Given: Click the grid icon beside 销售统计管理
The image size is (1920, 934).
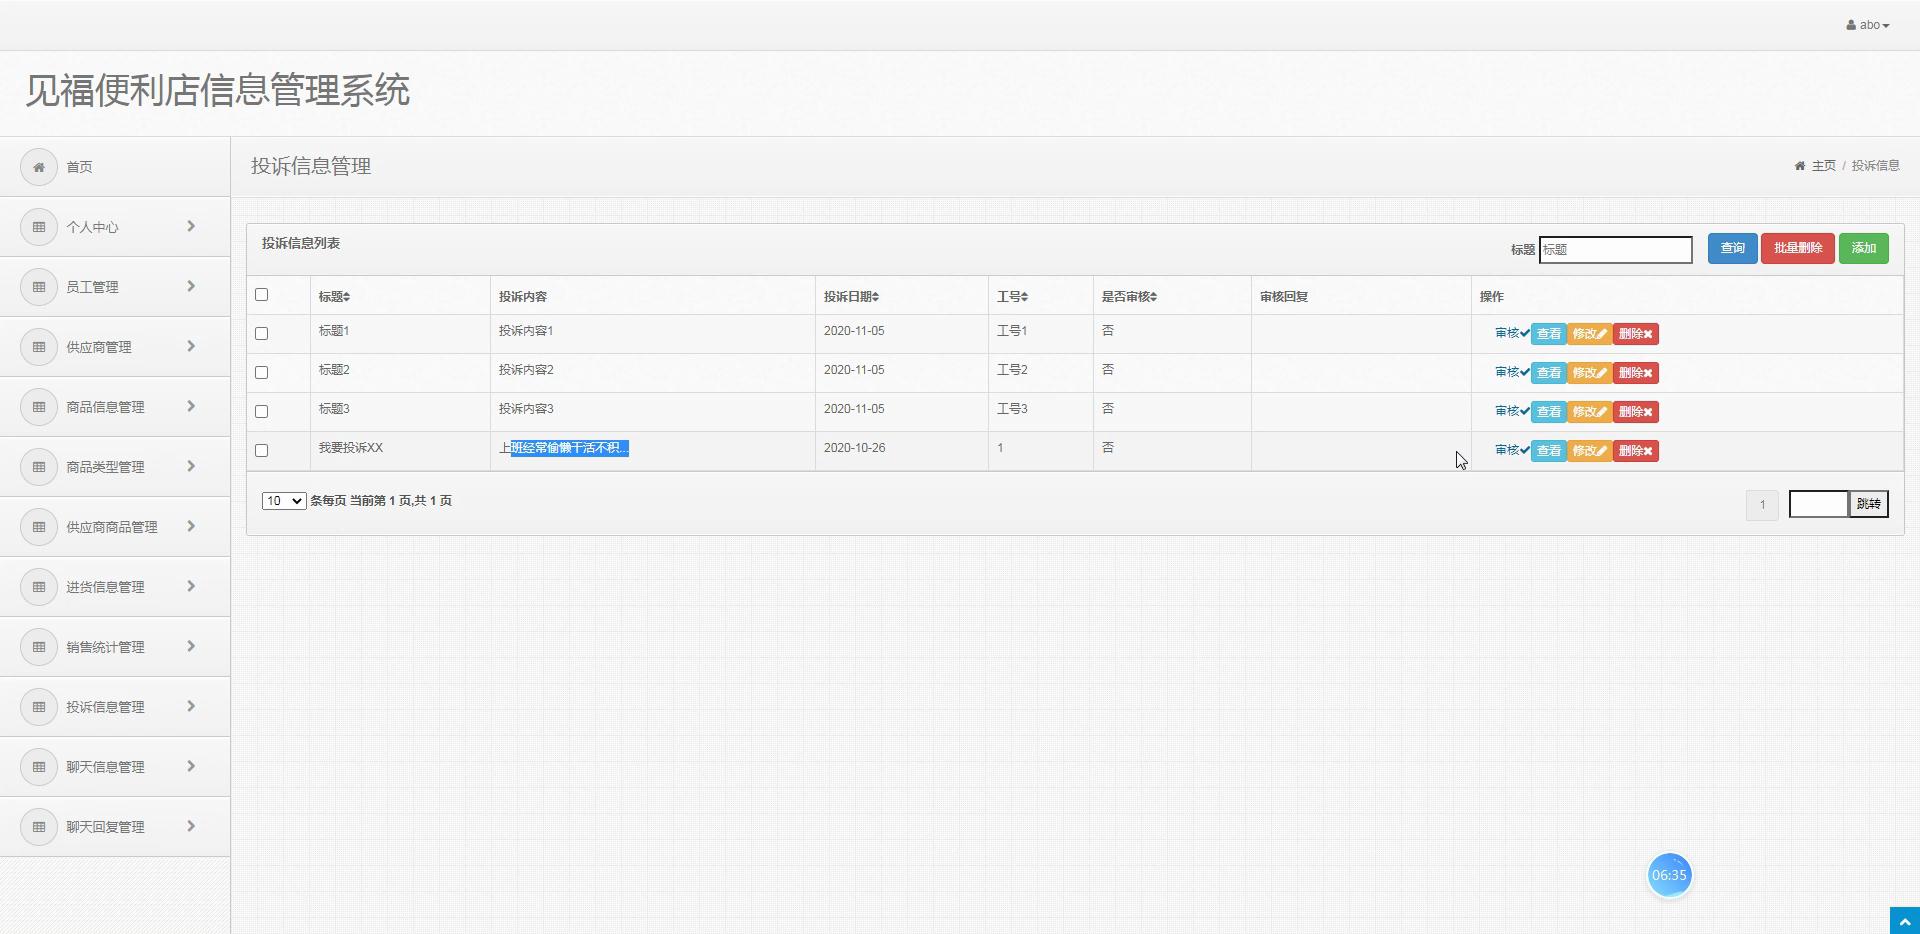Looking at the screenshot, I should (39, 647).
